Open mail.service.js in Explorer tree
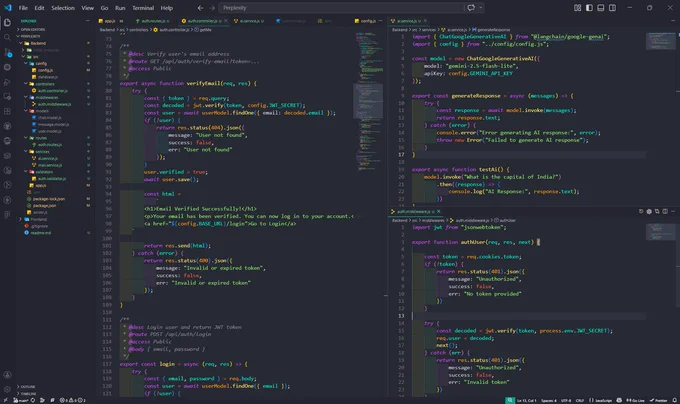The image size is (680, 404). [x=49, y=165]
